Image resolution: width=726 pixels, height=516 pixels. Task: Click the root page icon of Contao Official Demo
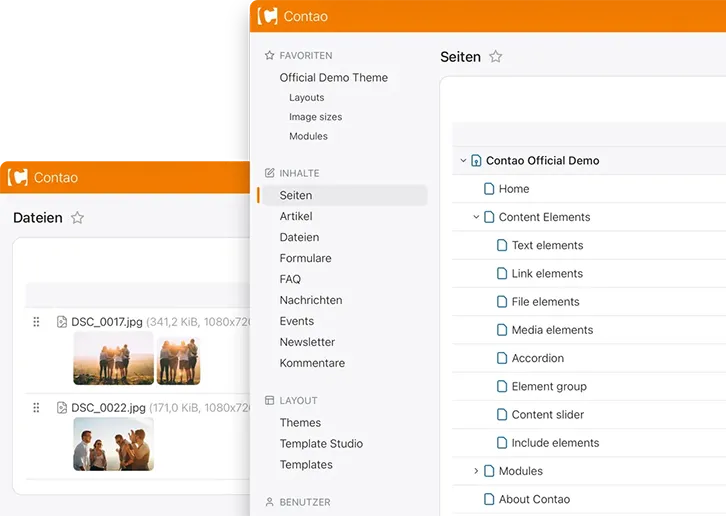(476, 161)
